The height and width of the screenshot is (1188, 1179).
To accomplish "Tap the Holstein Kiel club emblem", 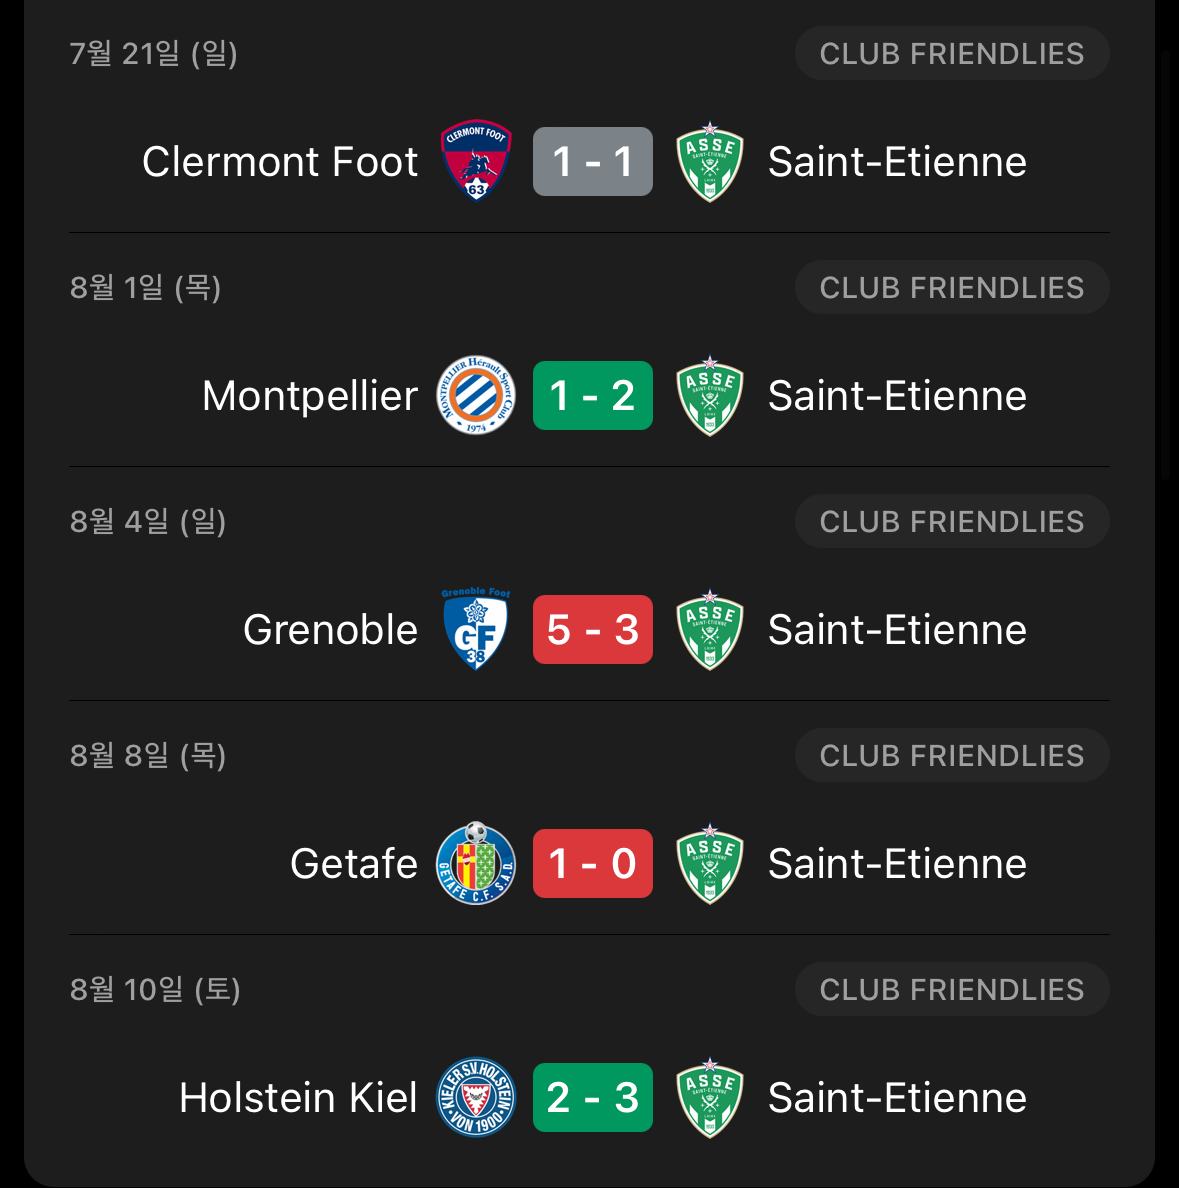I will (x=476, y=1097).
